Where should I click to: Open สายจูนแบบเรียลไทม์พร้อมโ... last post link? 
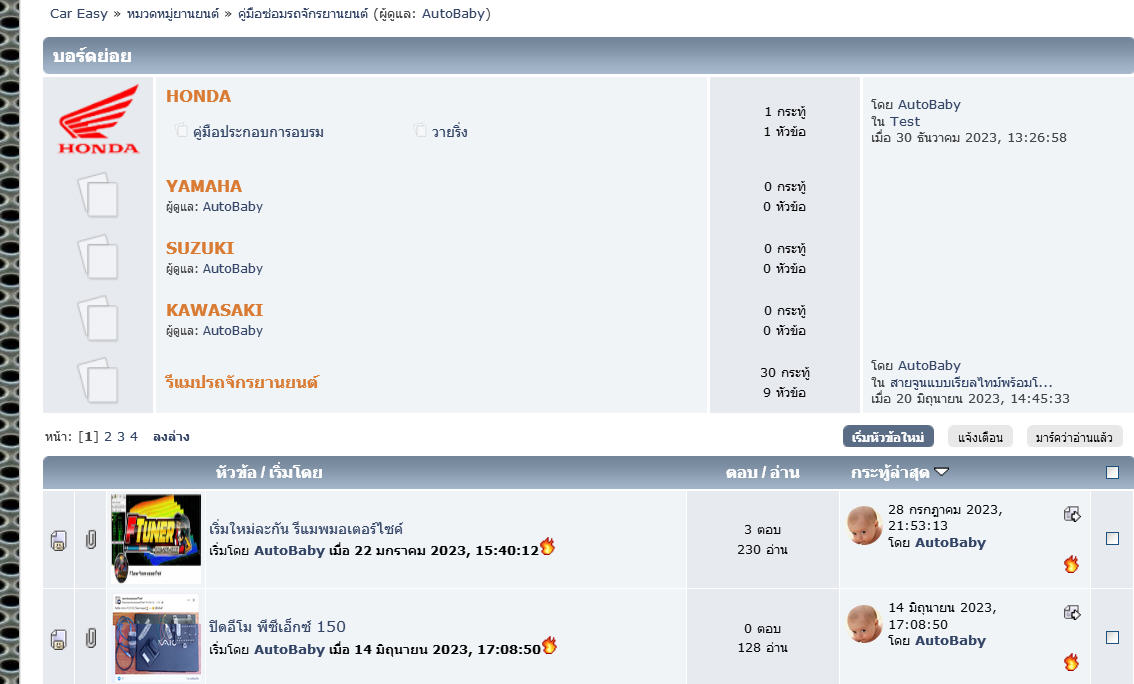tap(971, 382)
